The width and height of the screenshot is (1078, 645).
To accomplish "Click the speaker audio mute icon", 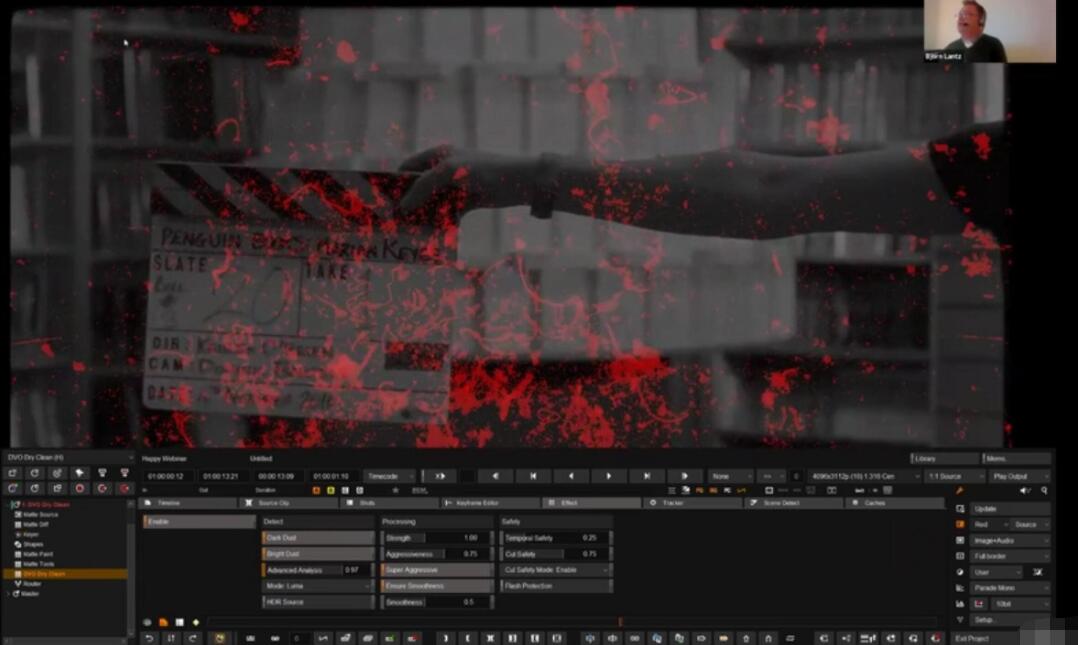I will (1024, 491).
